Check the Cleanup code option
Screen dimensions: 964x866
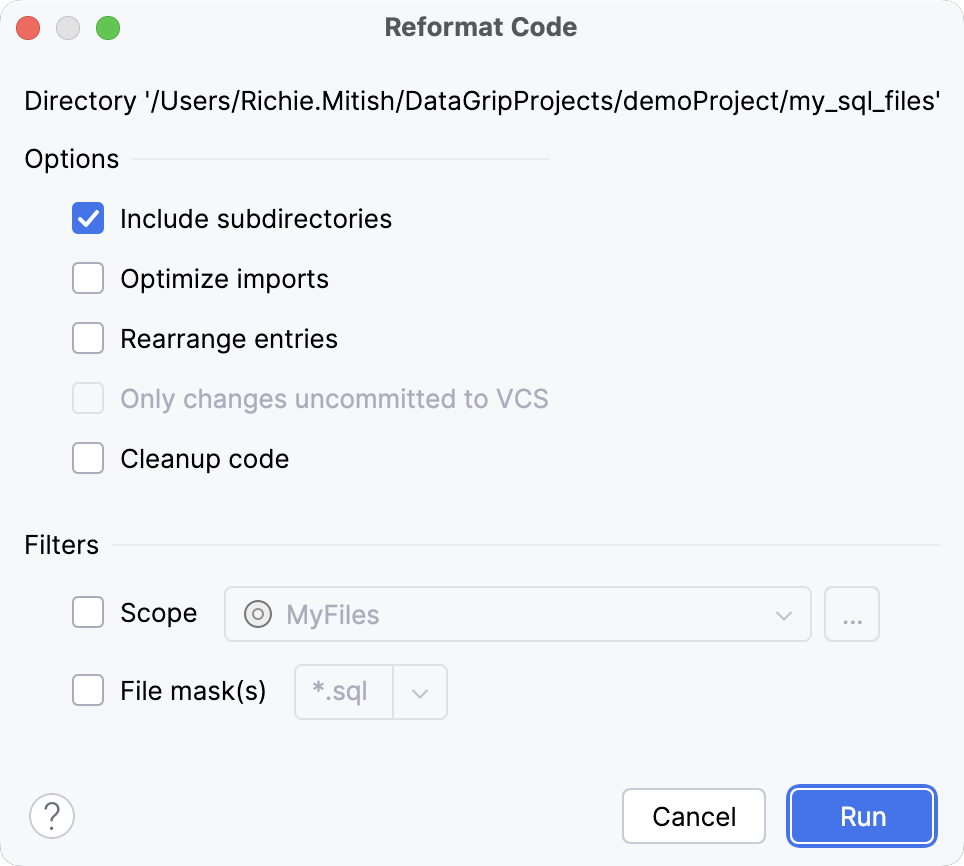click(x=88, y=458)
